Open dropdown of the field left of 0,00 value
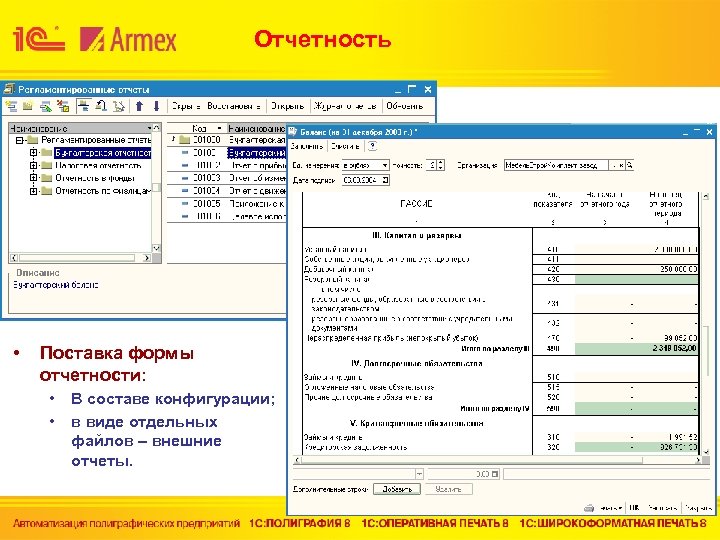Image resolution: width=720 pixels, height=540 pixels. [419, 474]
